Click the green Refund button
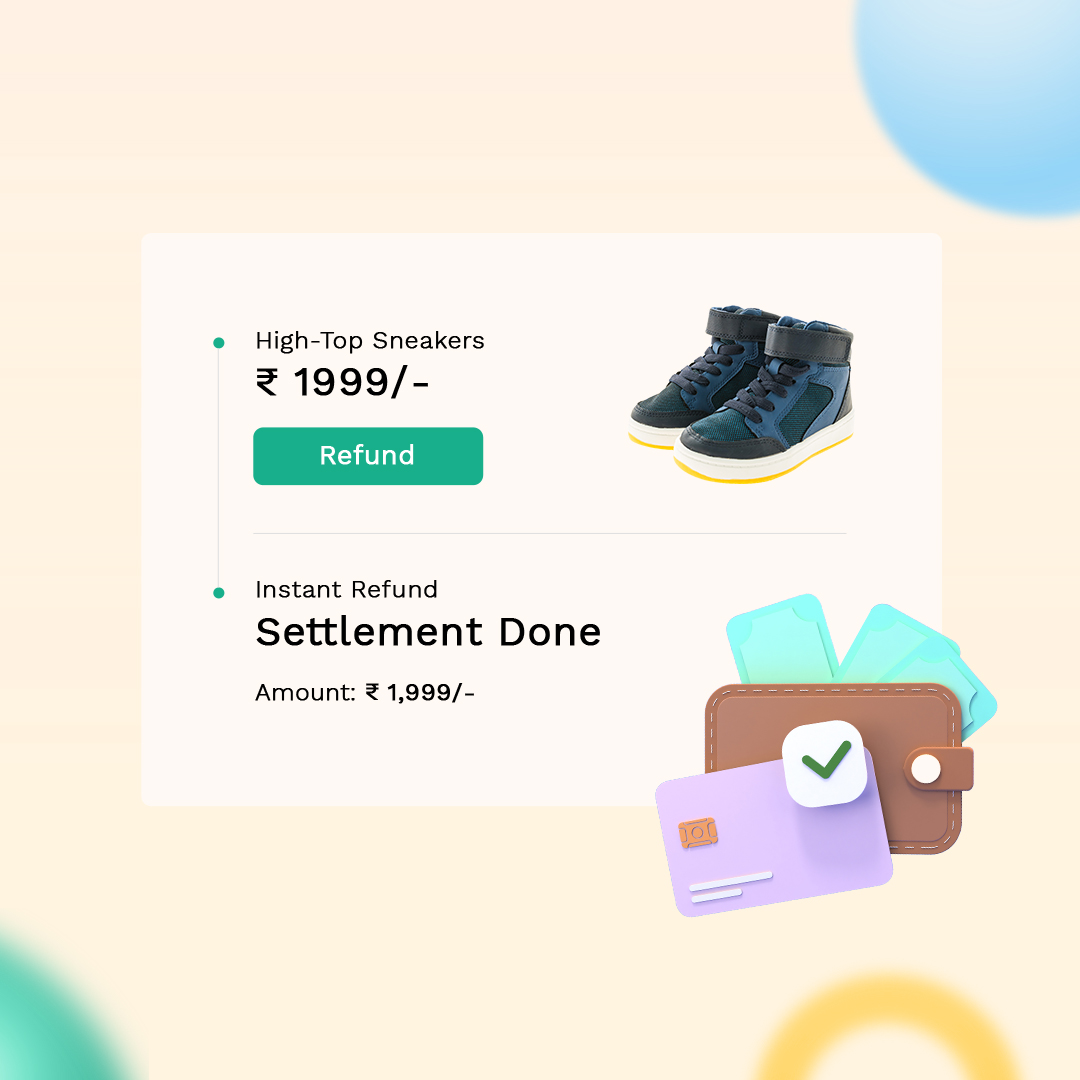 [x=368, y=456]
